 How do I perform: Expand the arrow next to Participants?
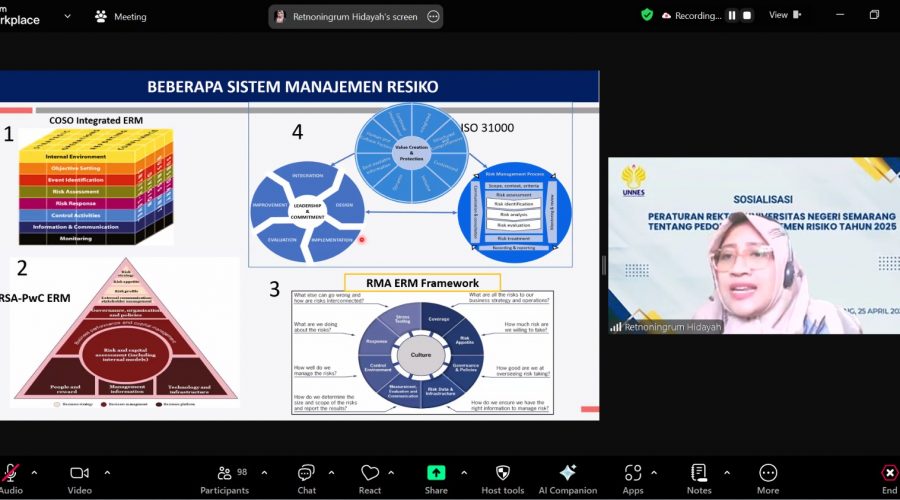[264, 473]
